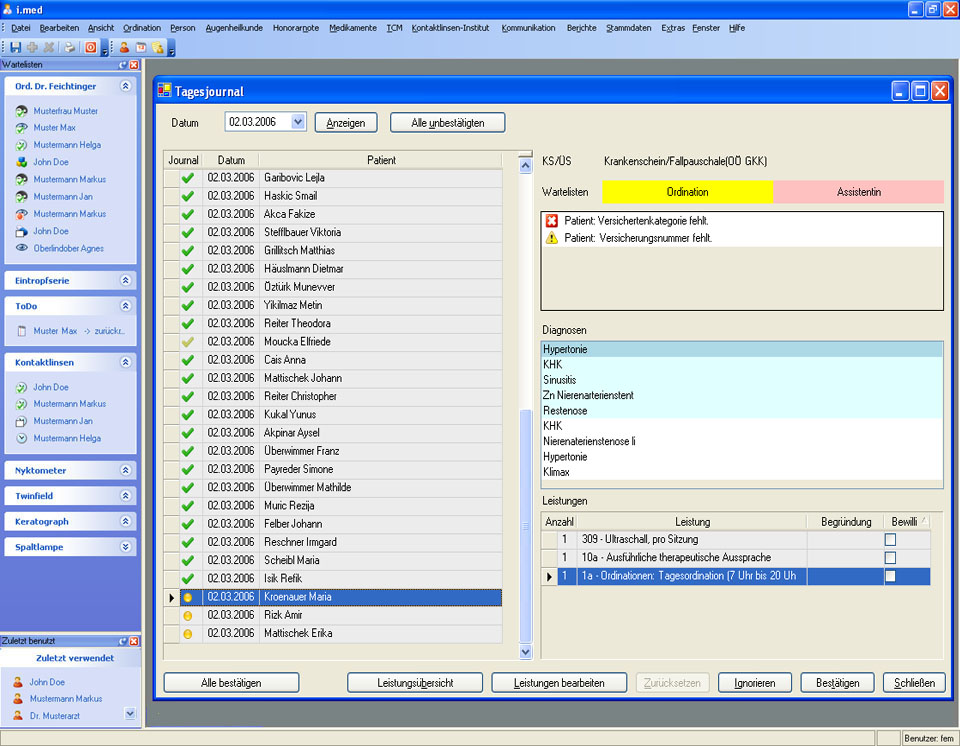Click the person icon in the toolbar
The width and height of the screenshot is (960, 746).
pyautogui.click(x=125, y=47)
